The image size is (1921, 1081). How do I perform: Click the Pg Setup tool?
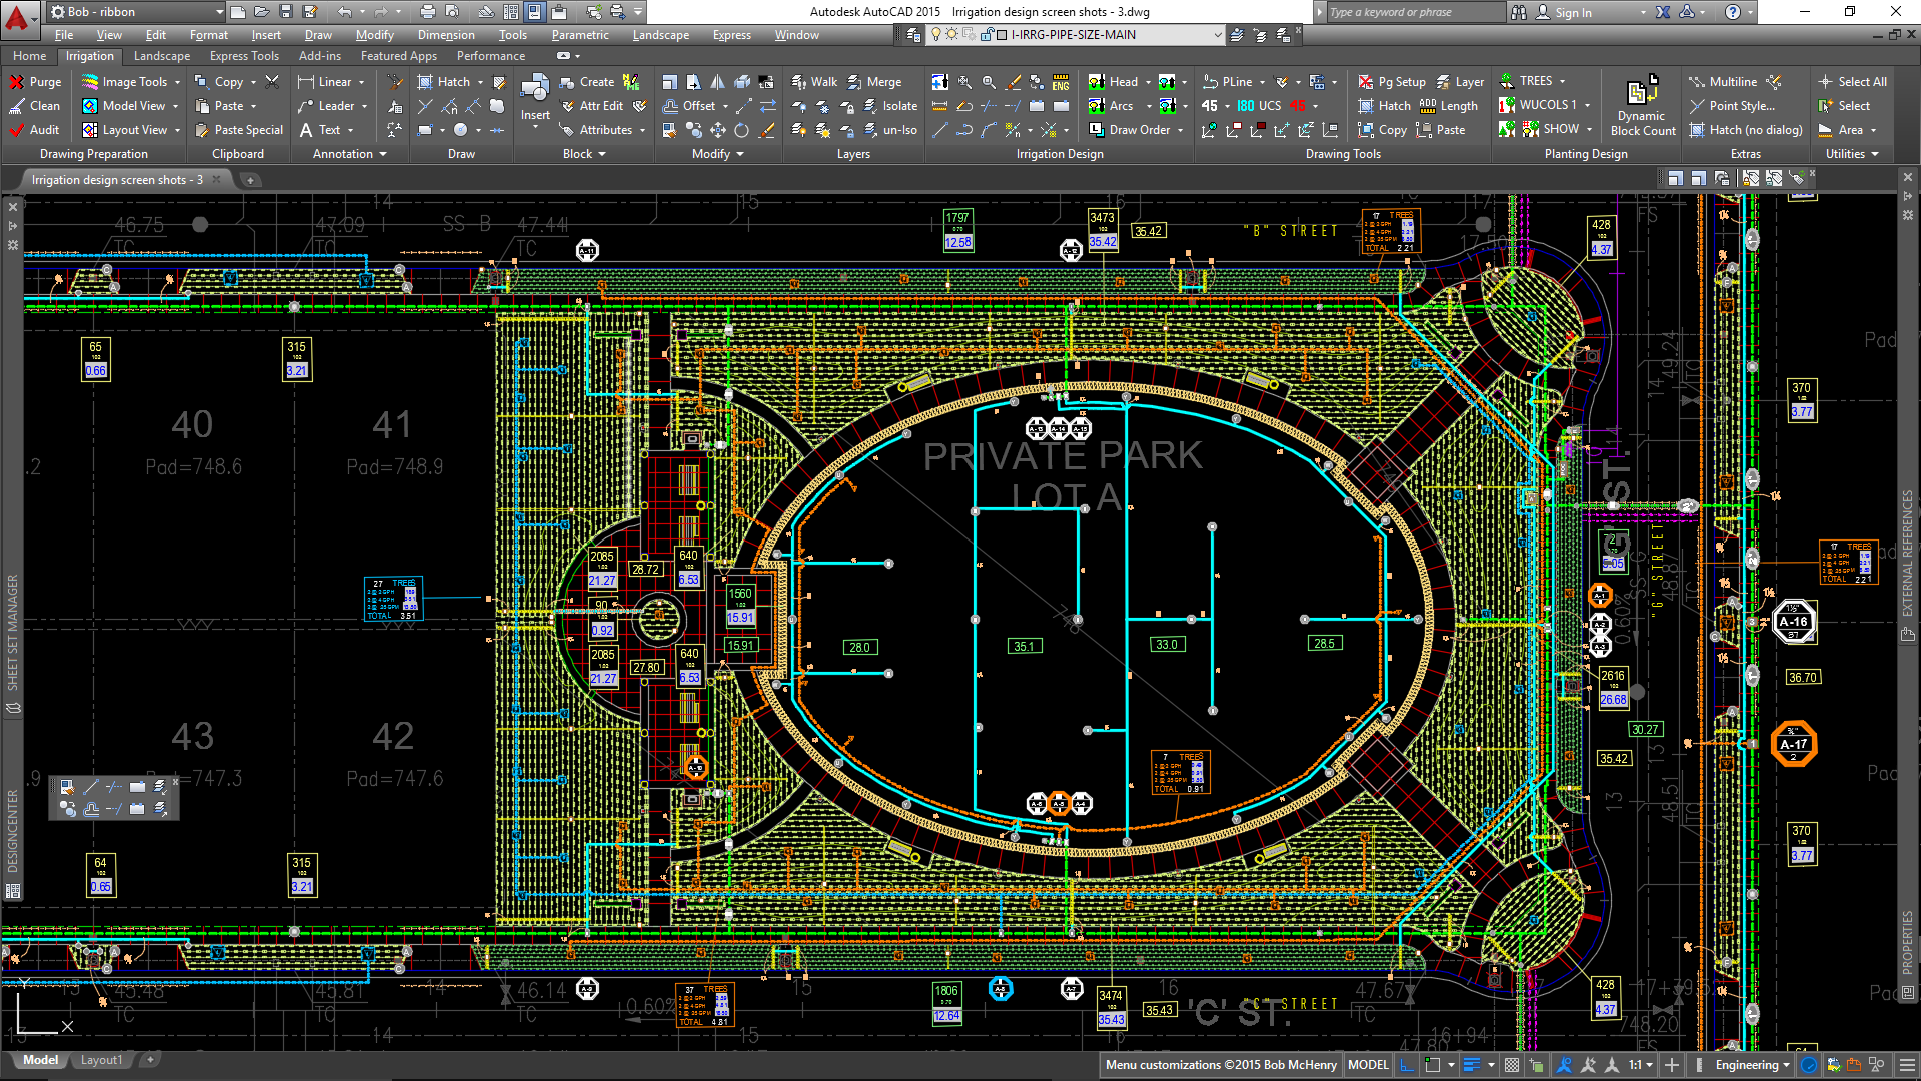pyautogui.click(x=1393, y=82)
